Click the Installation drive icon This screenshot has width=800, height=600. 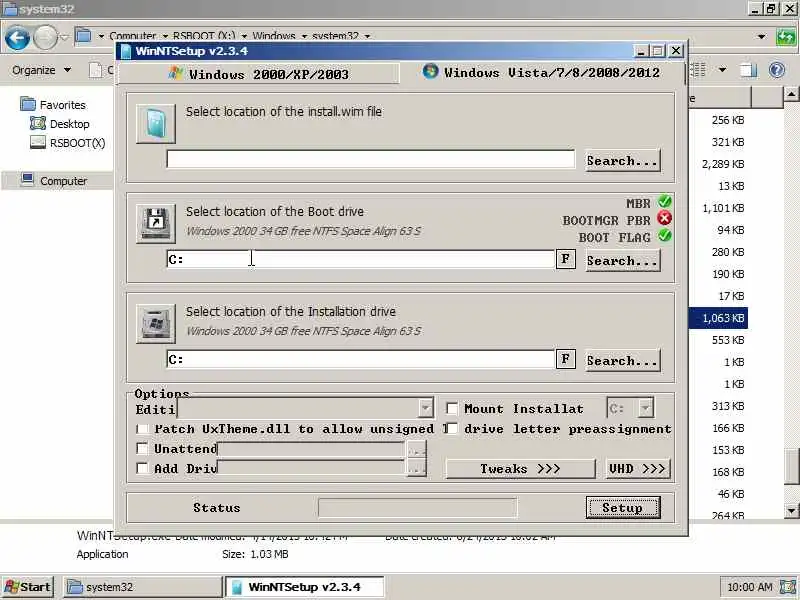pyautogui.click(x=156, y=323)
